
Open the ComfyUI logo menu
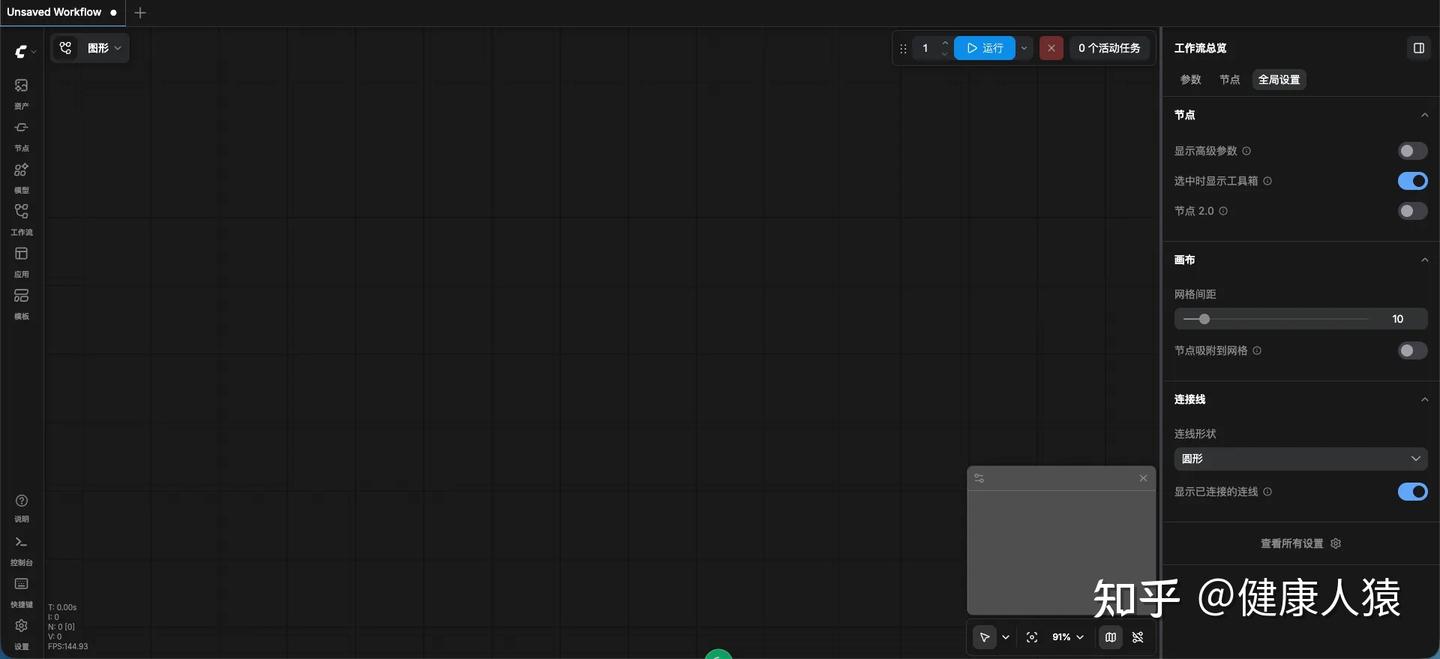(x=21, y=51)
